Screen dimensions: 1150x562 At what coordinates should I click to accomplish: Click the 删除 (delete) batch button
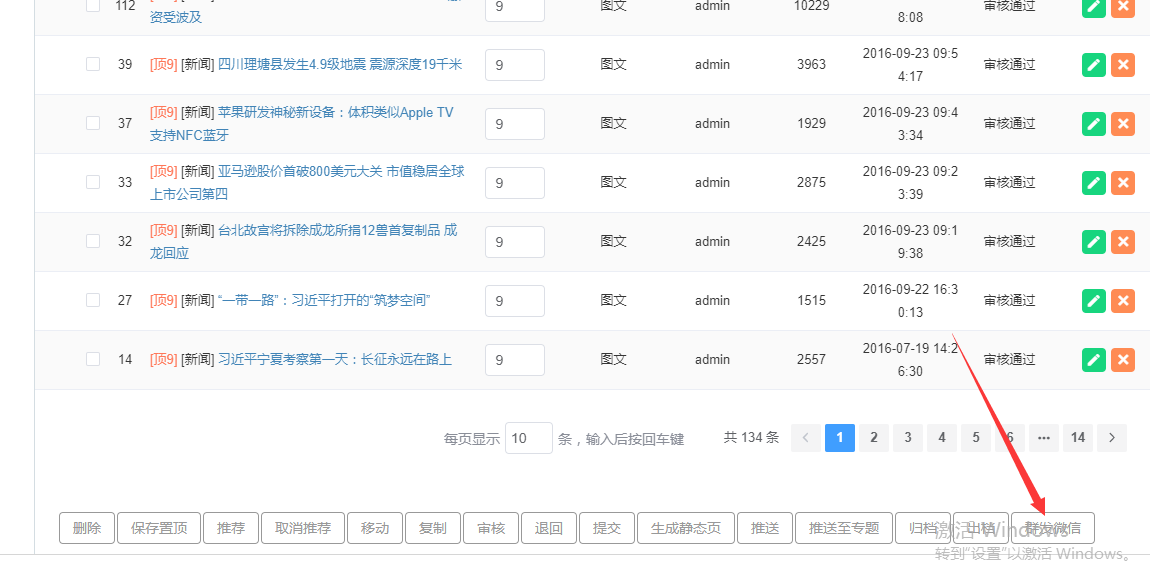pyautogui.click(x=87, y=528)
